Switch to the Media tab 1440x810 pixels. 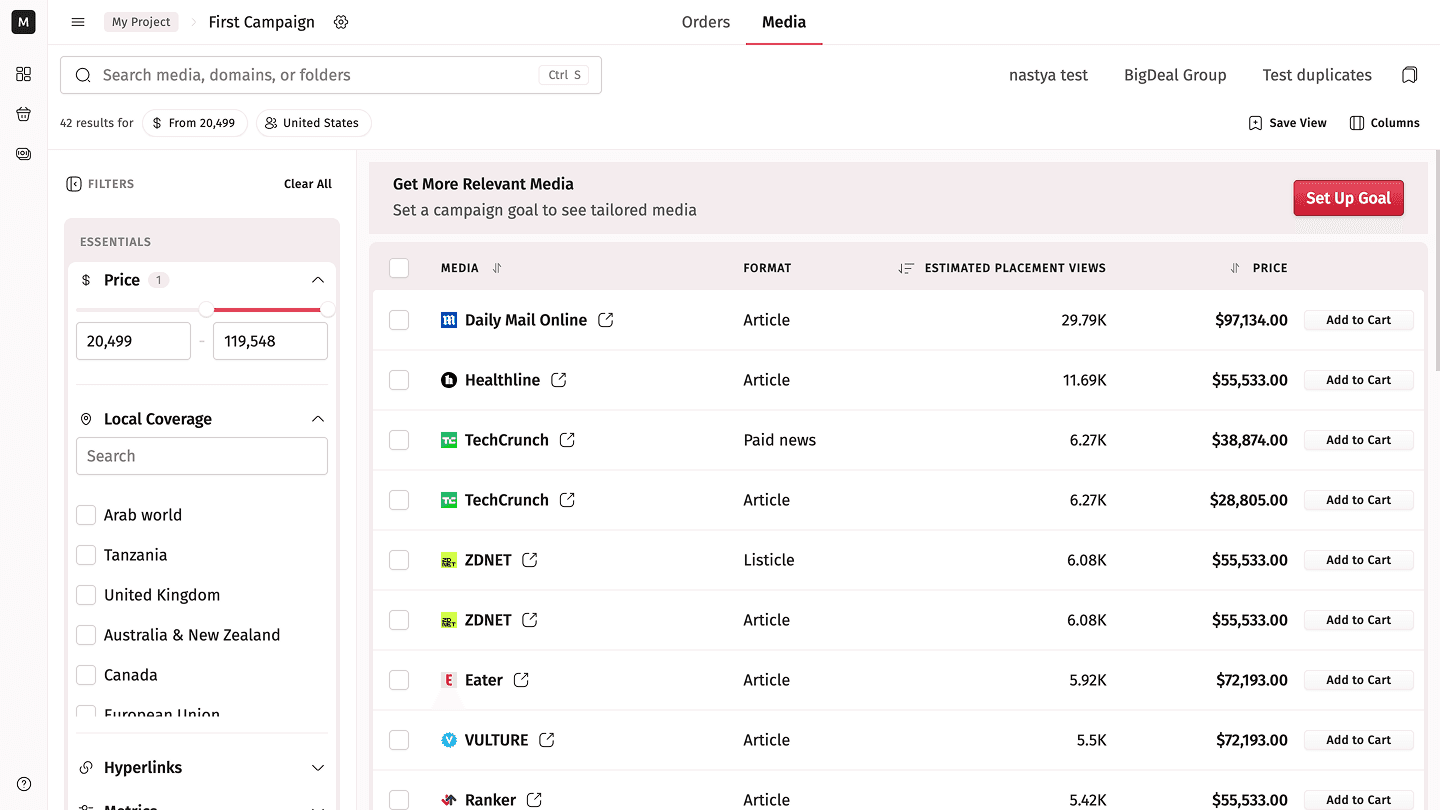click(784, 22)
